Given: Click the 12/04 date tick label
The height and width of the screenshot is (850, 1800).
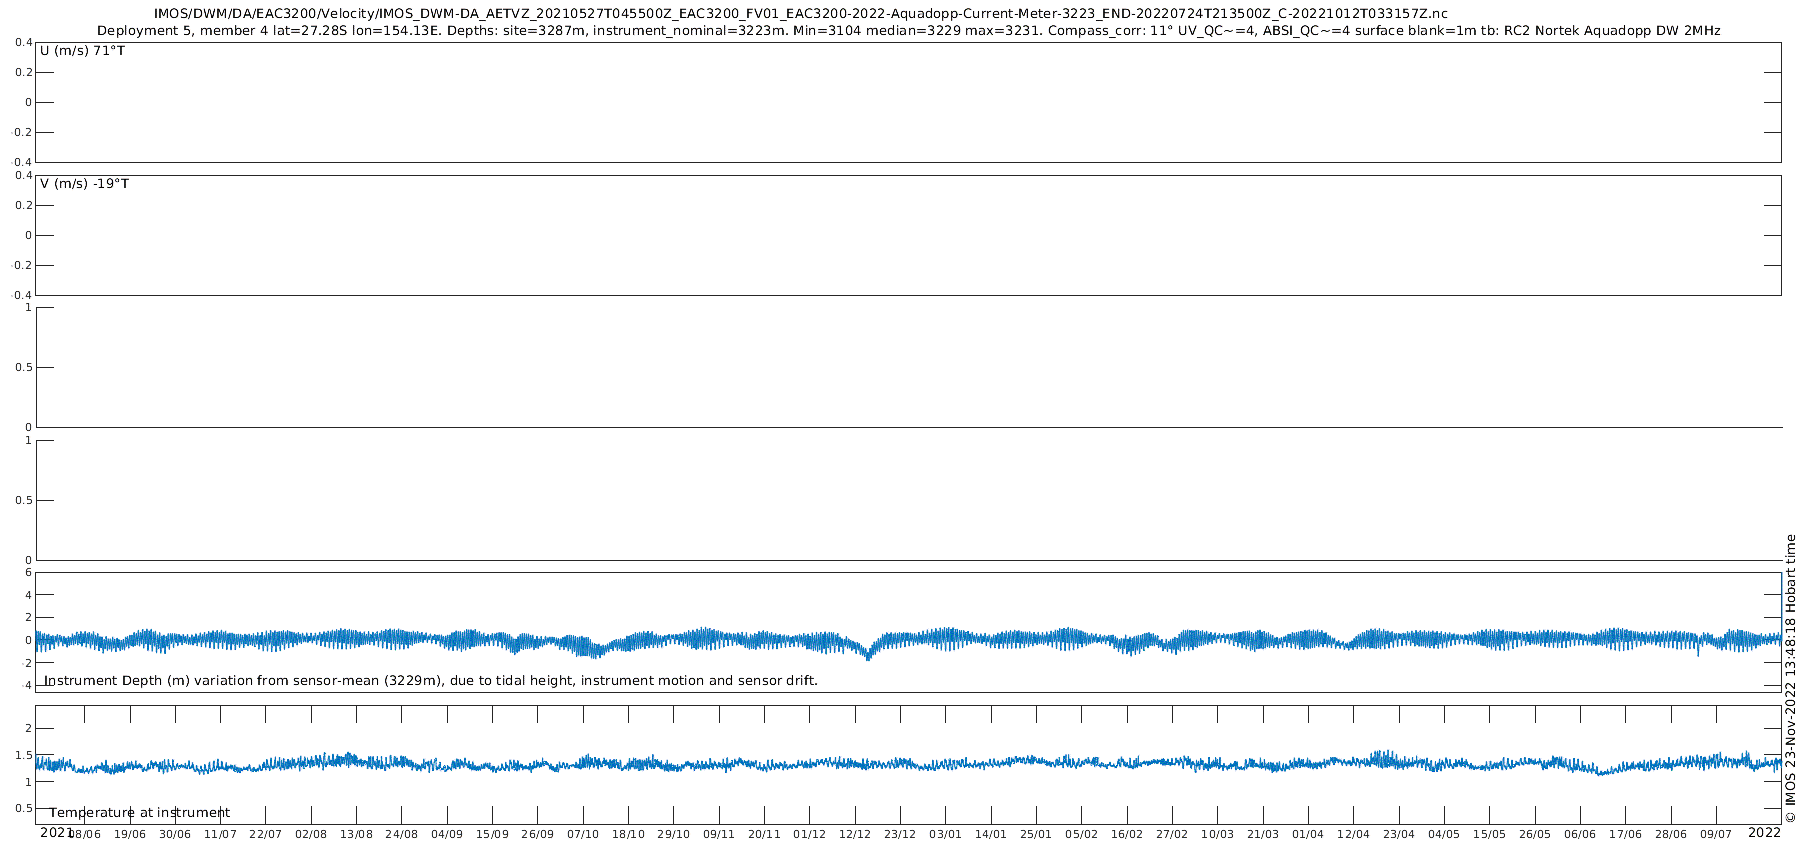Looking at the screenshot, I should click(x=1353, y=834).
